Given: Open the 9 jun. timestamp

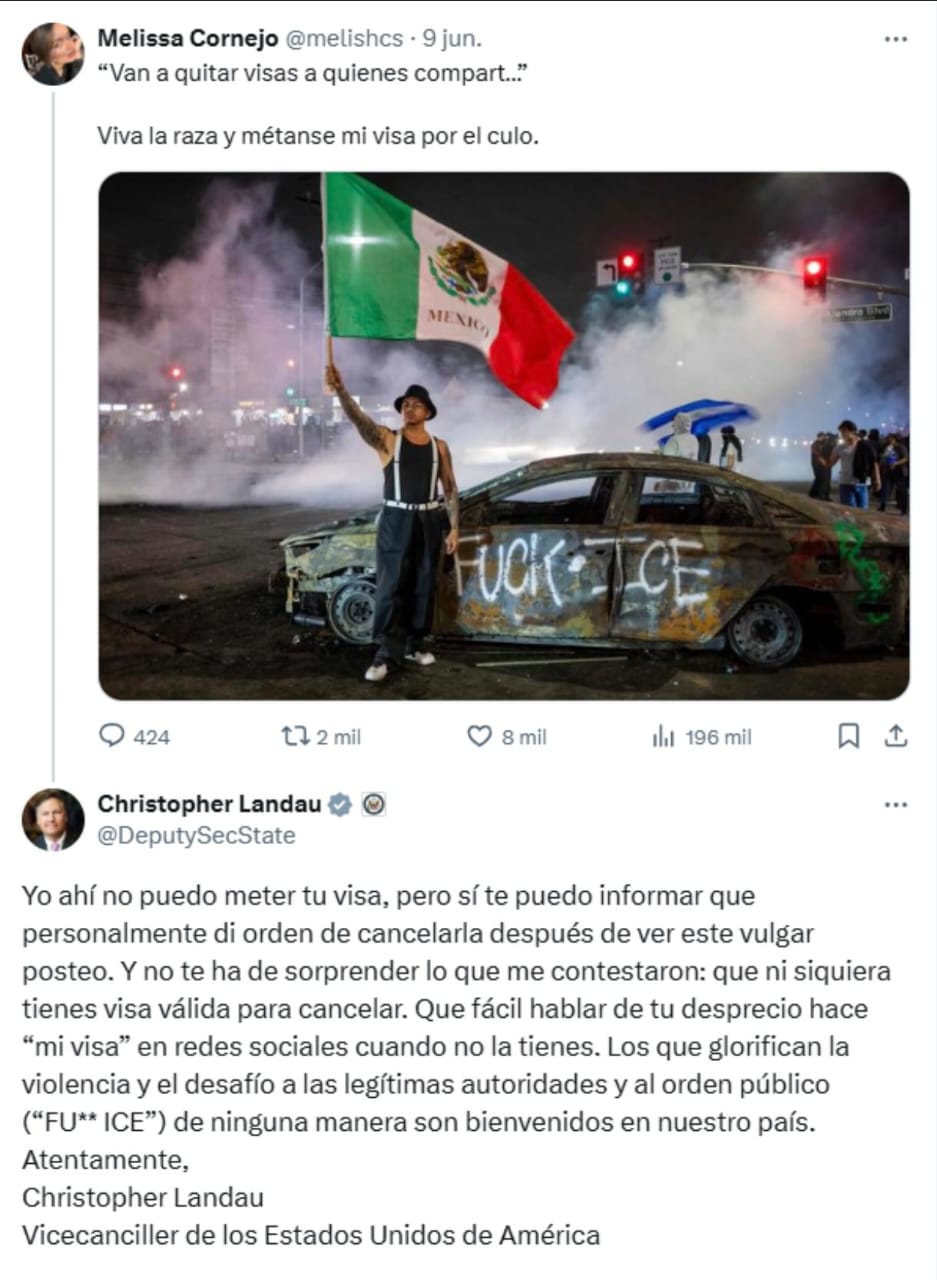Looking at the screenshot, I should point(452,39).
